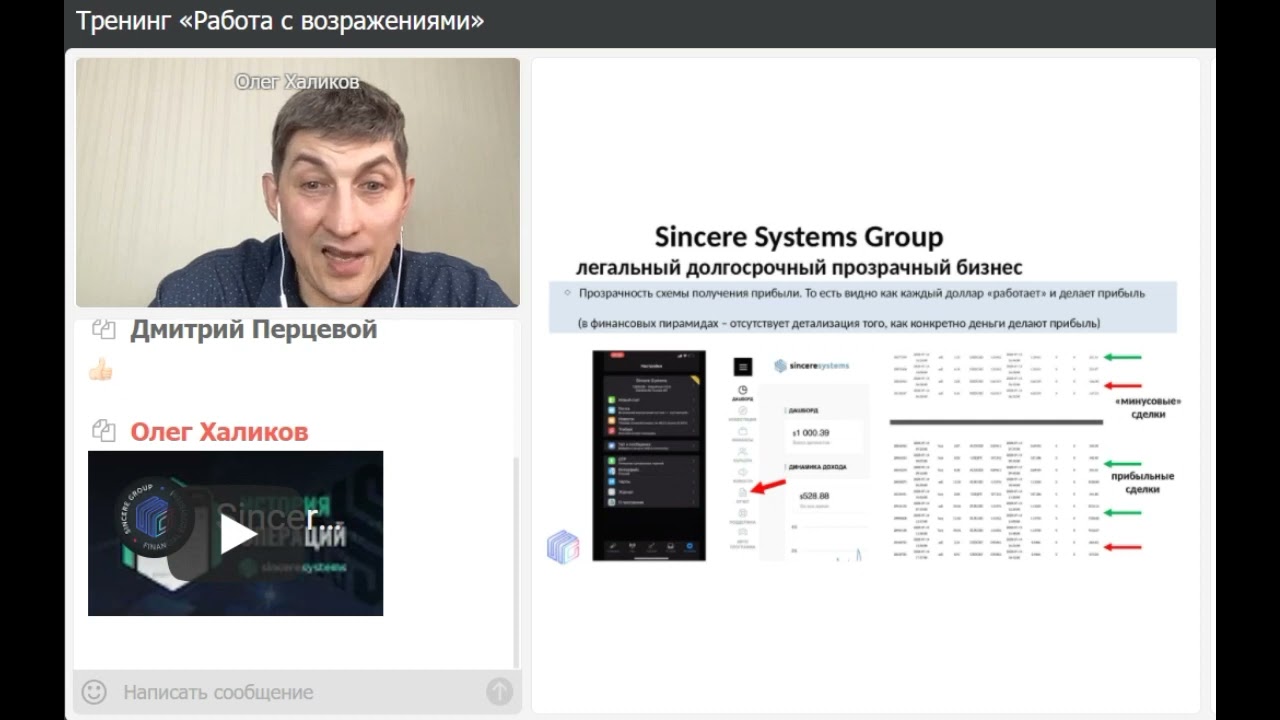Click Дмитрий Перцевой name in chat
Viewport: 1280px width, 720px height.
point(254,329)
